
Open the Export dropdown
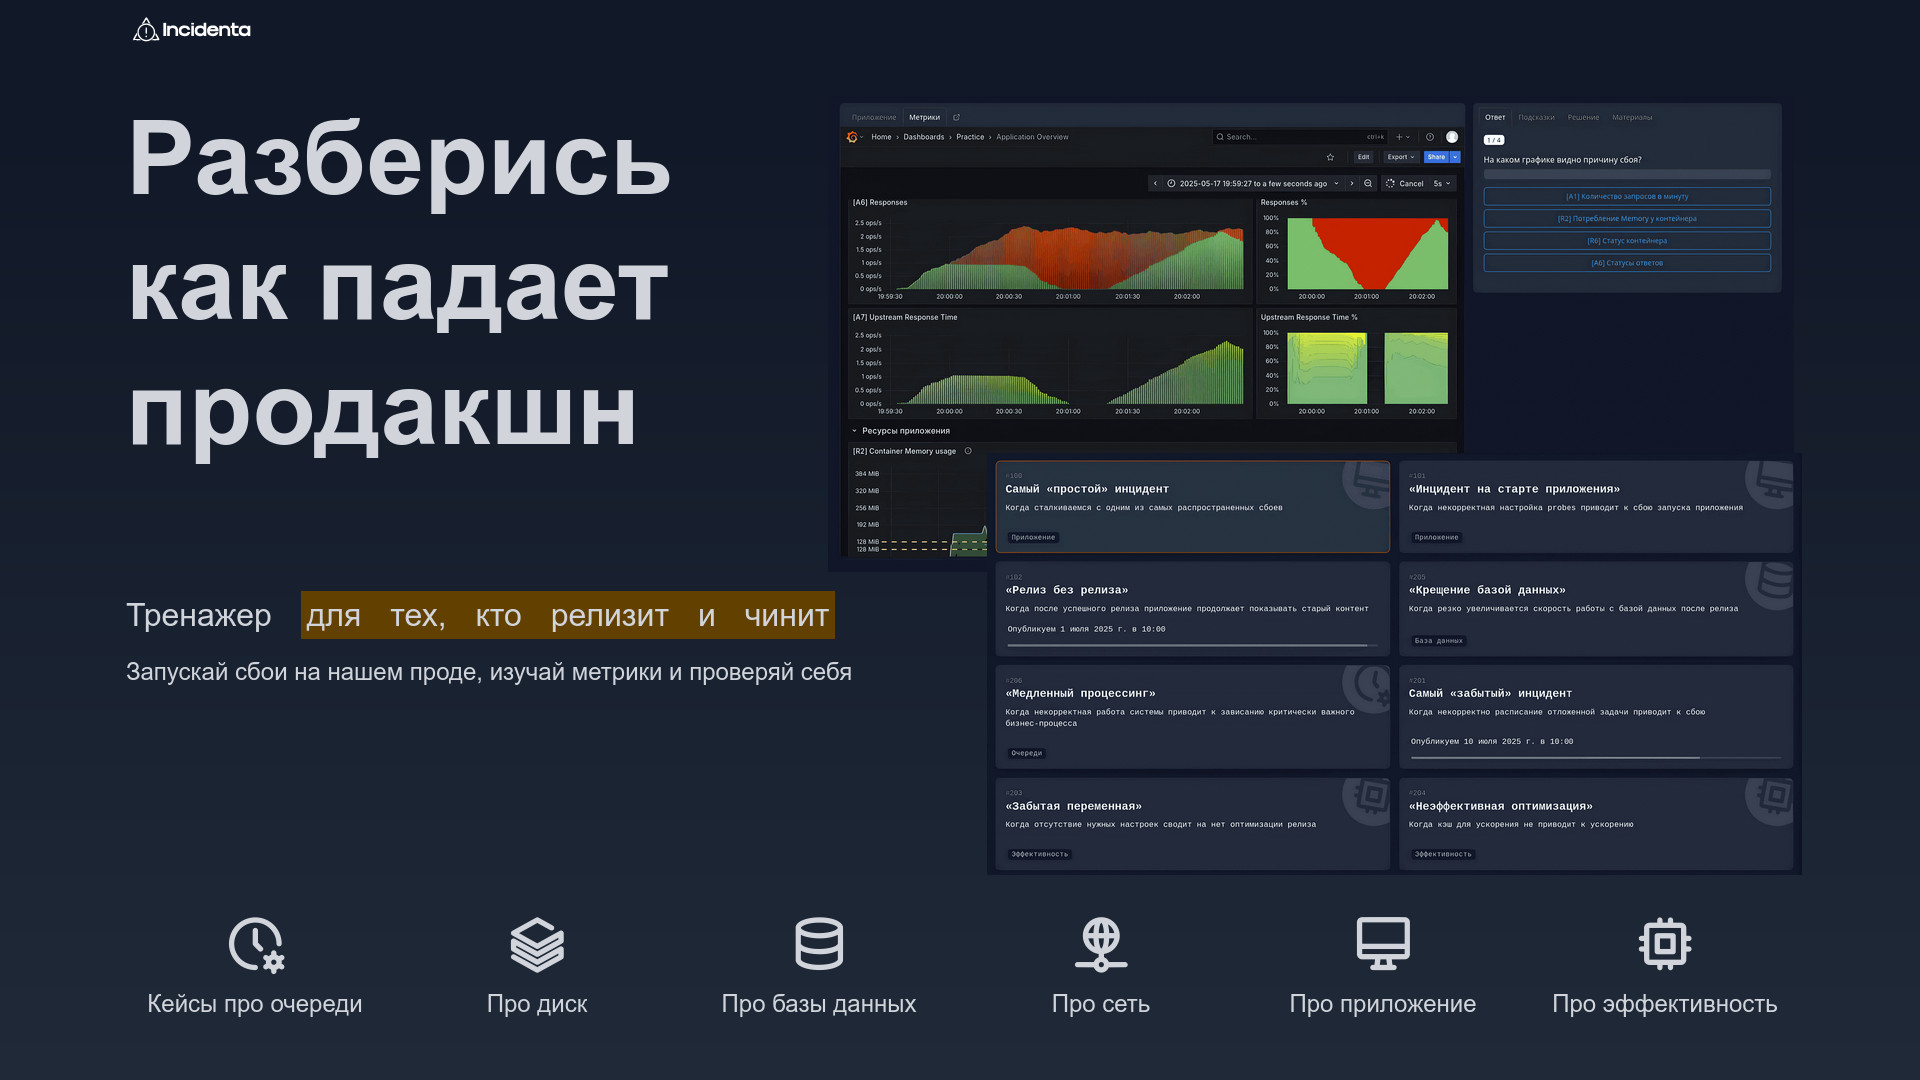[x=1400, y=157]
